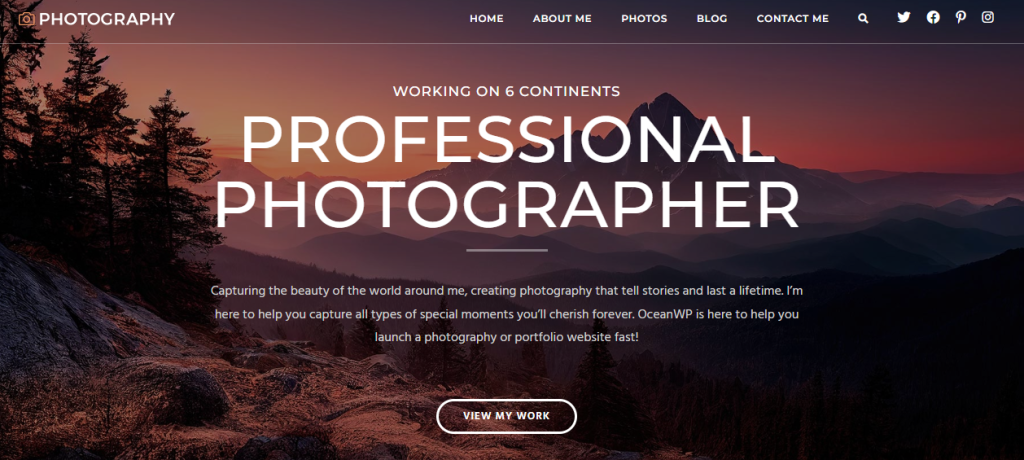Visit the Twitter profile icon
Screen dimensions: 1024x460
click(x=903, y=18)
